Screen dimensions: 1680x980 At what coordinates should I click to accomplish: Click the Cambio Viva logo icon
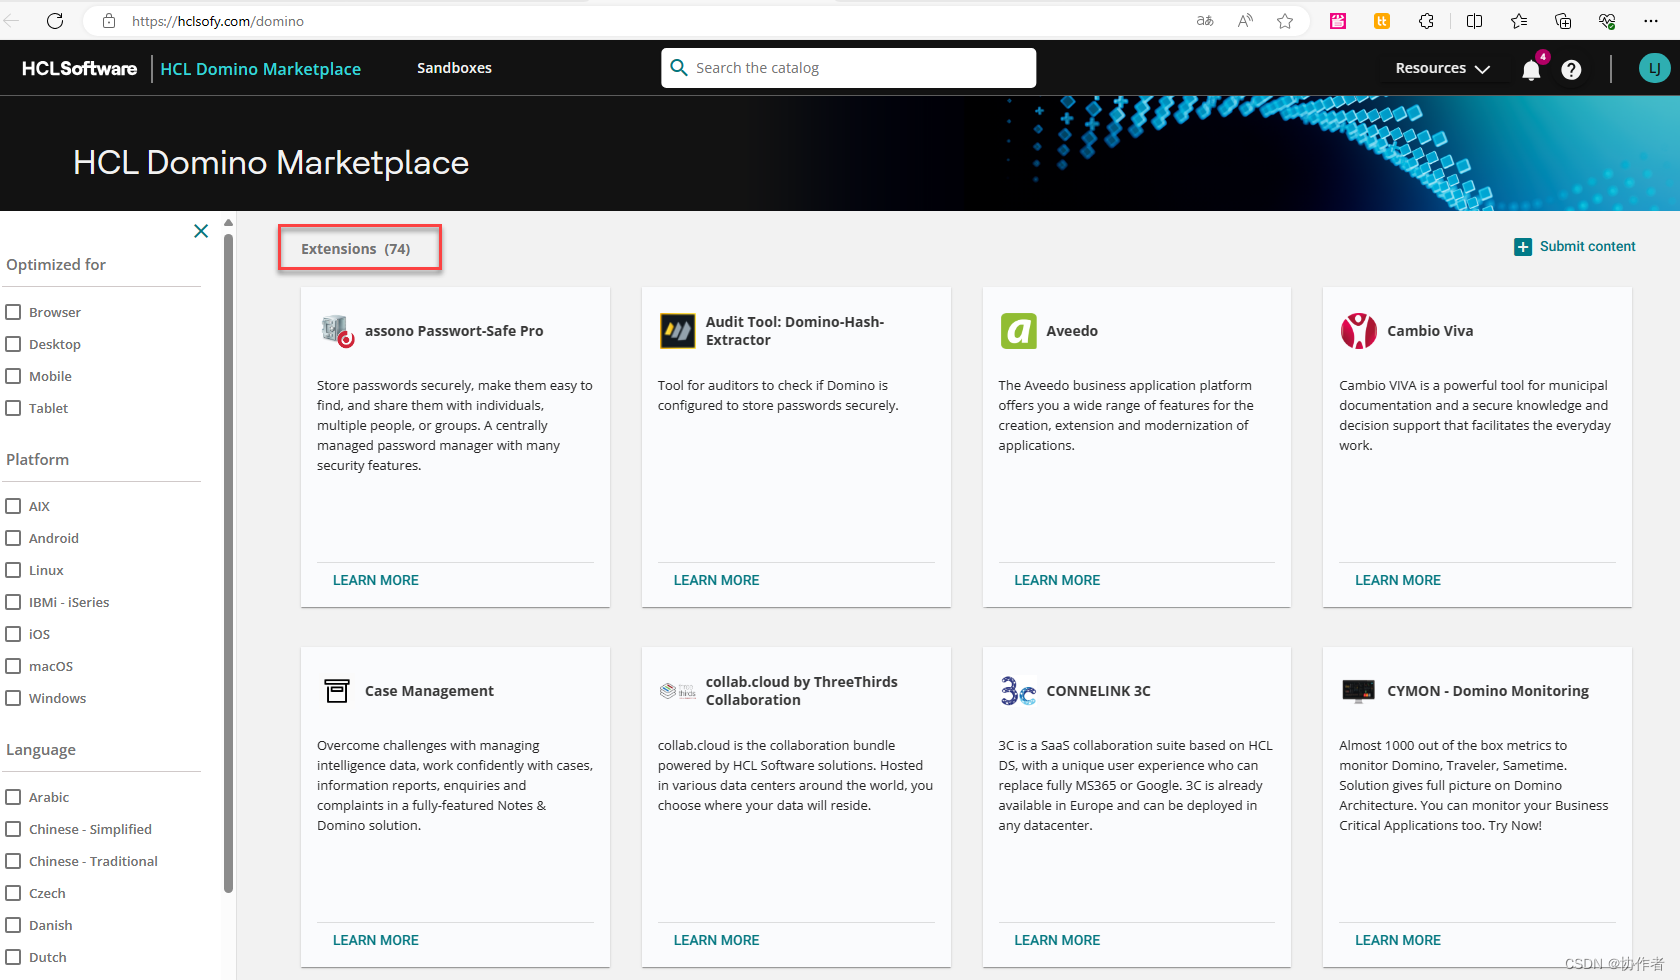[1359, 330]
